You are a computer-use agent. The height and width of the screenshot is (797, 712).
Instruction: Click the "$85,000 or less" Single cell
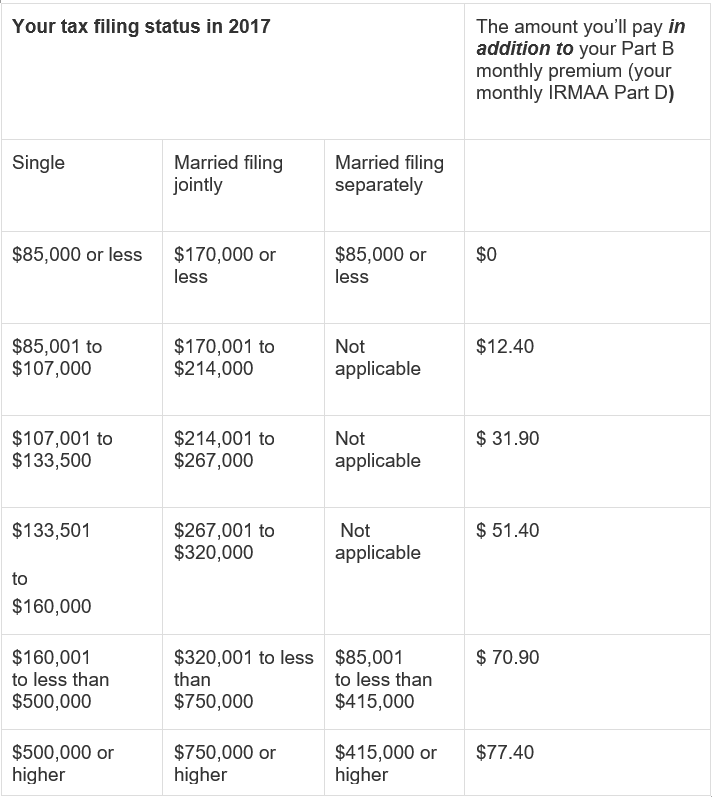pos(77,255)
